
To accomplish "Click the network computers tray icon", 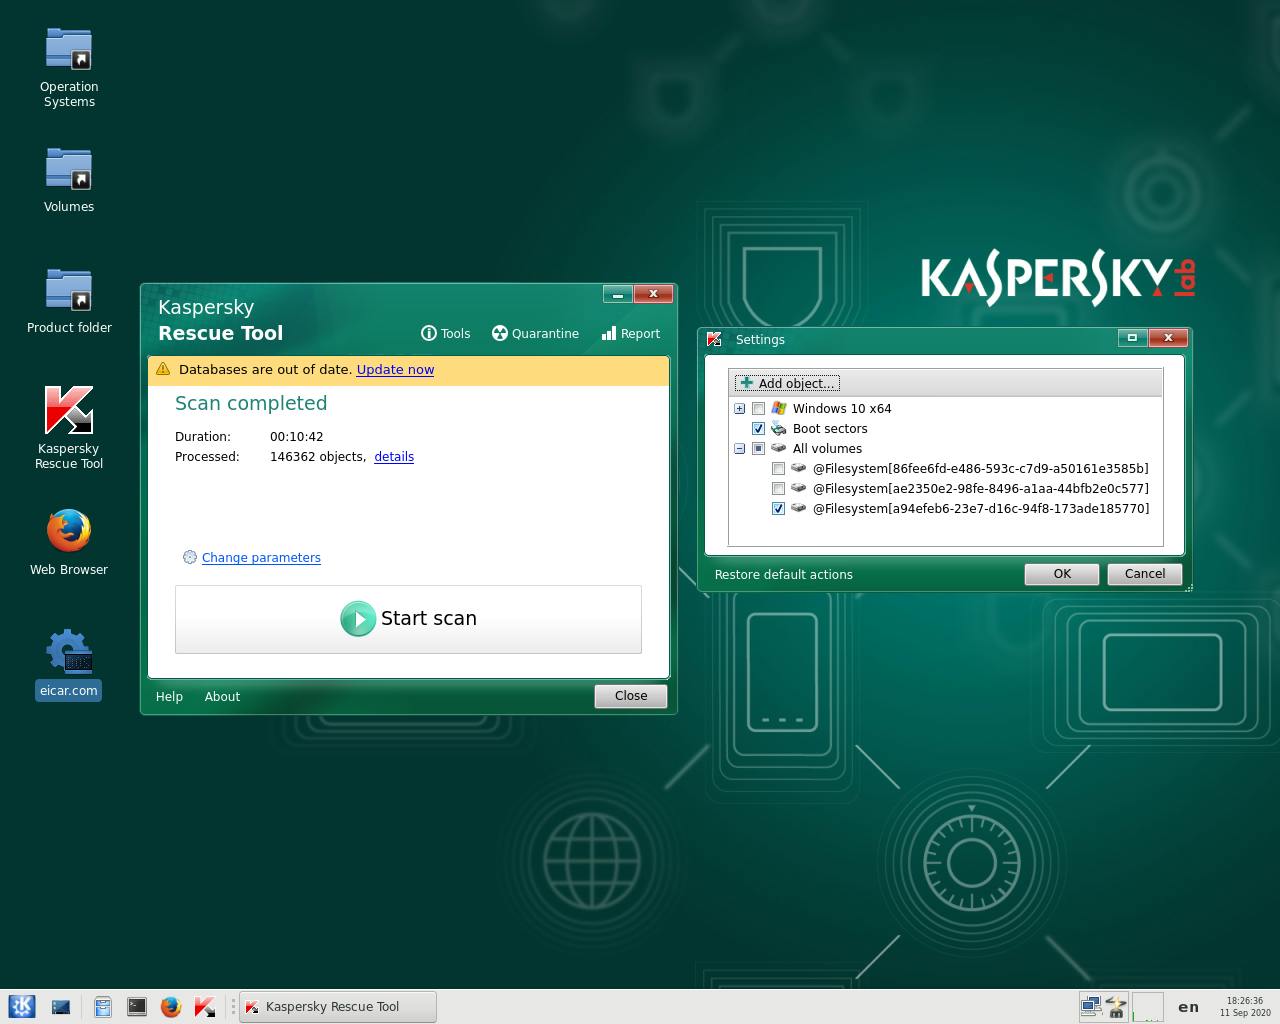I will click(1091, 1006).
